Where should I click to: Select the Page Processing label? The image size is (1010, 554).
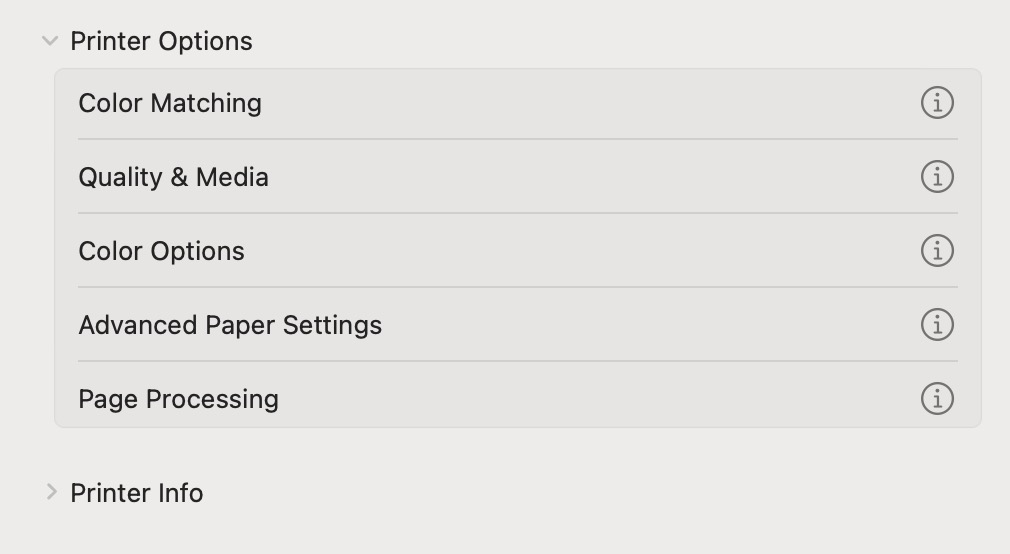[x=178, y=399]
